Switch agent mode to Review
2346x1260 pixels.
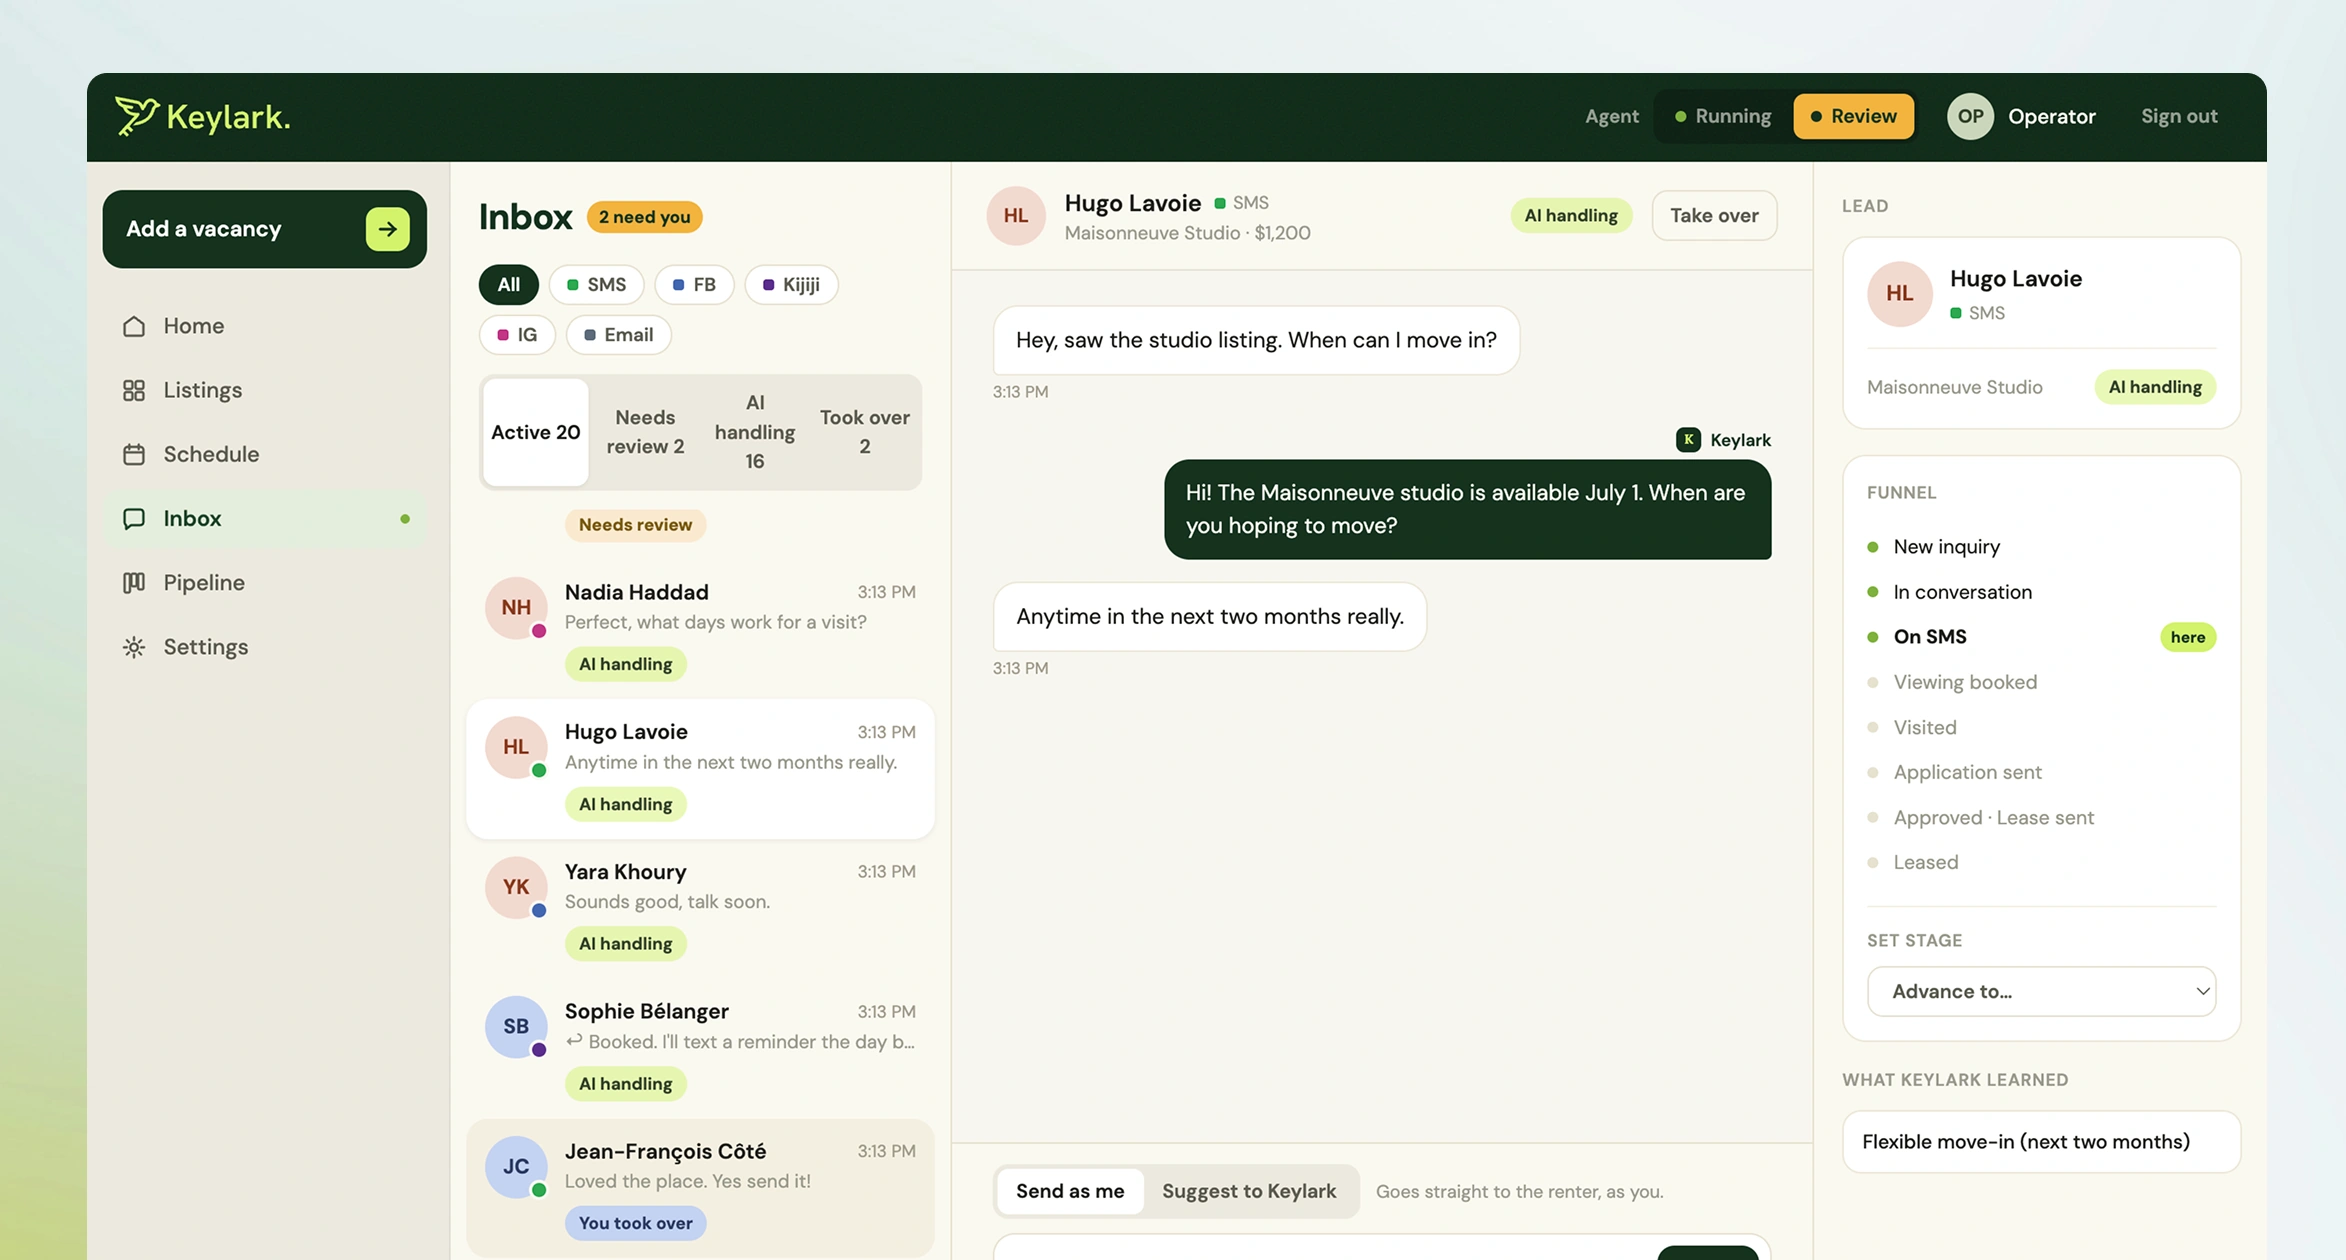point(1853,116)
